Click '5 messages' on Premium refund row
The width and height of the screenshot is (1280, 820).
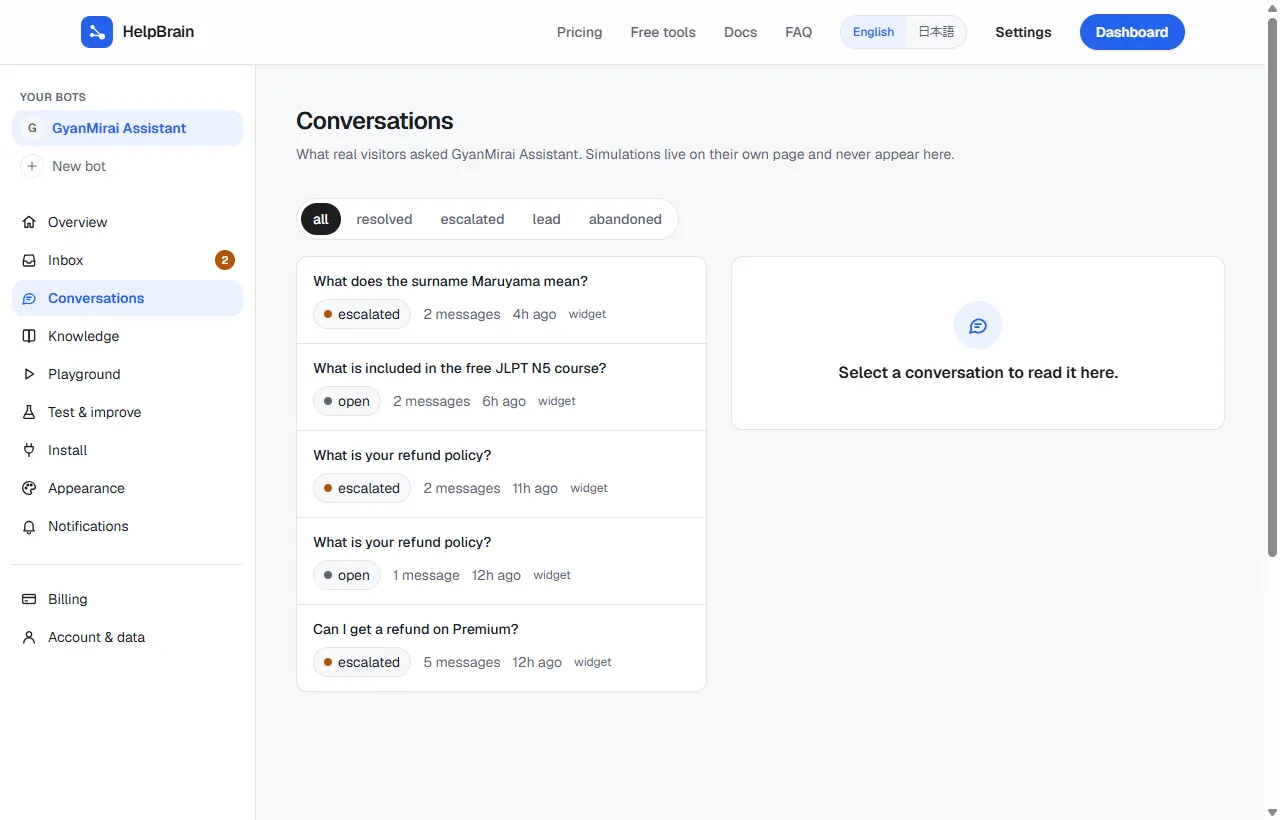(x=462, y=662)
